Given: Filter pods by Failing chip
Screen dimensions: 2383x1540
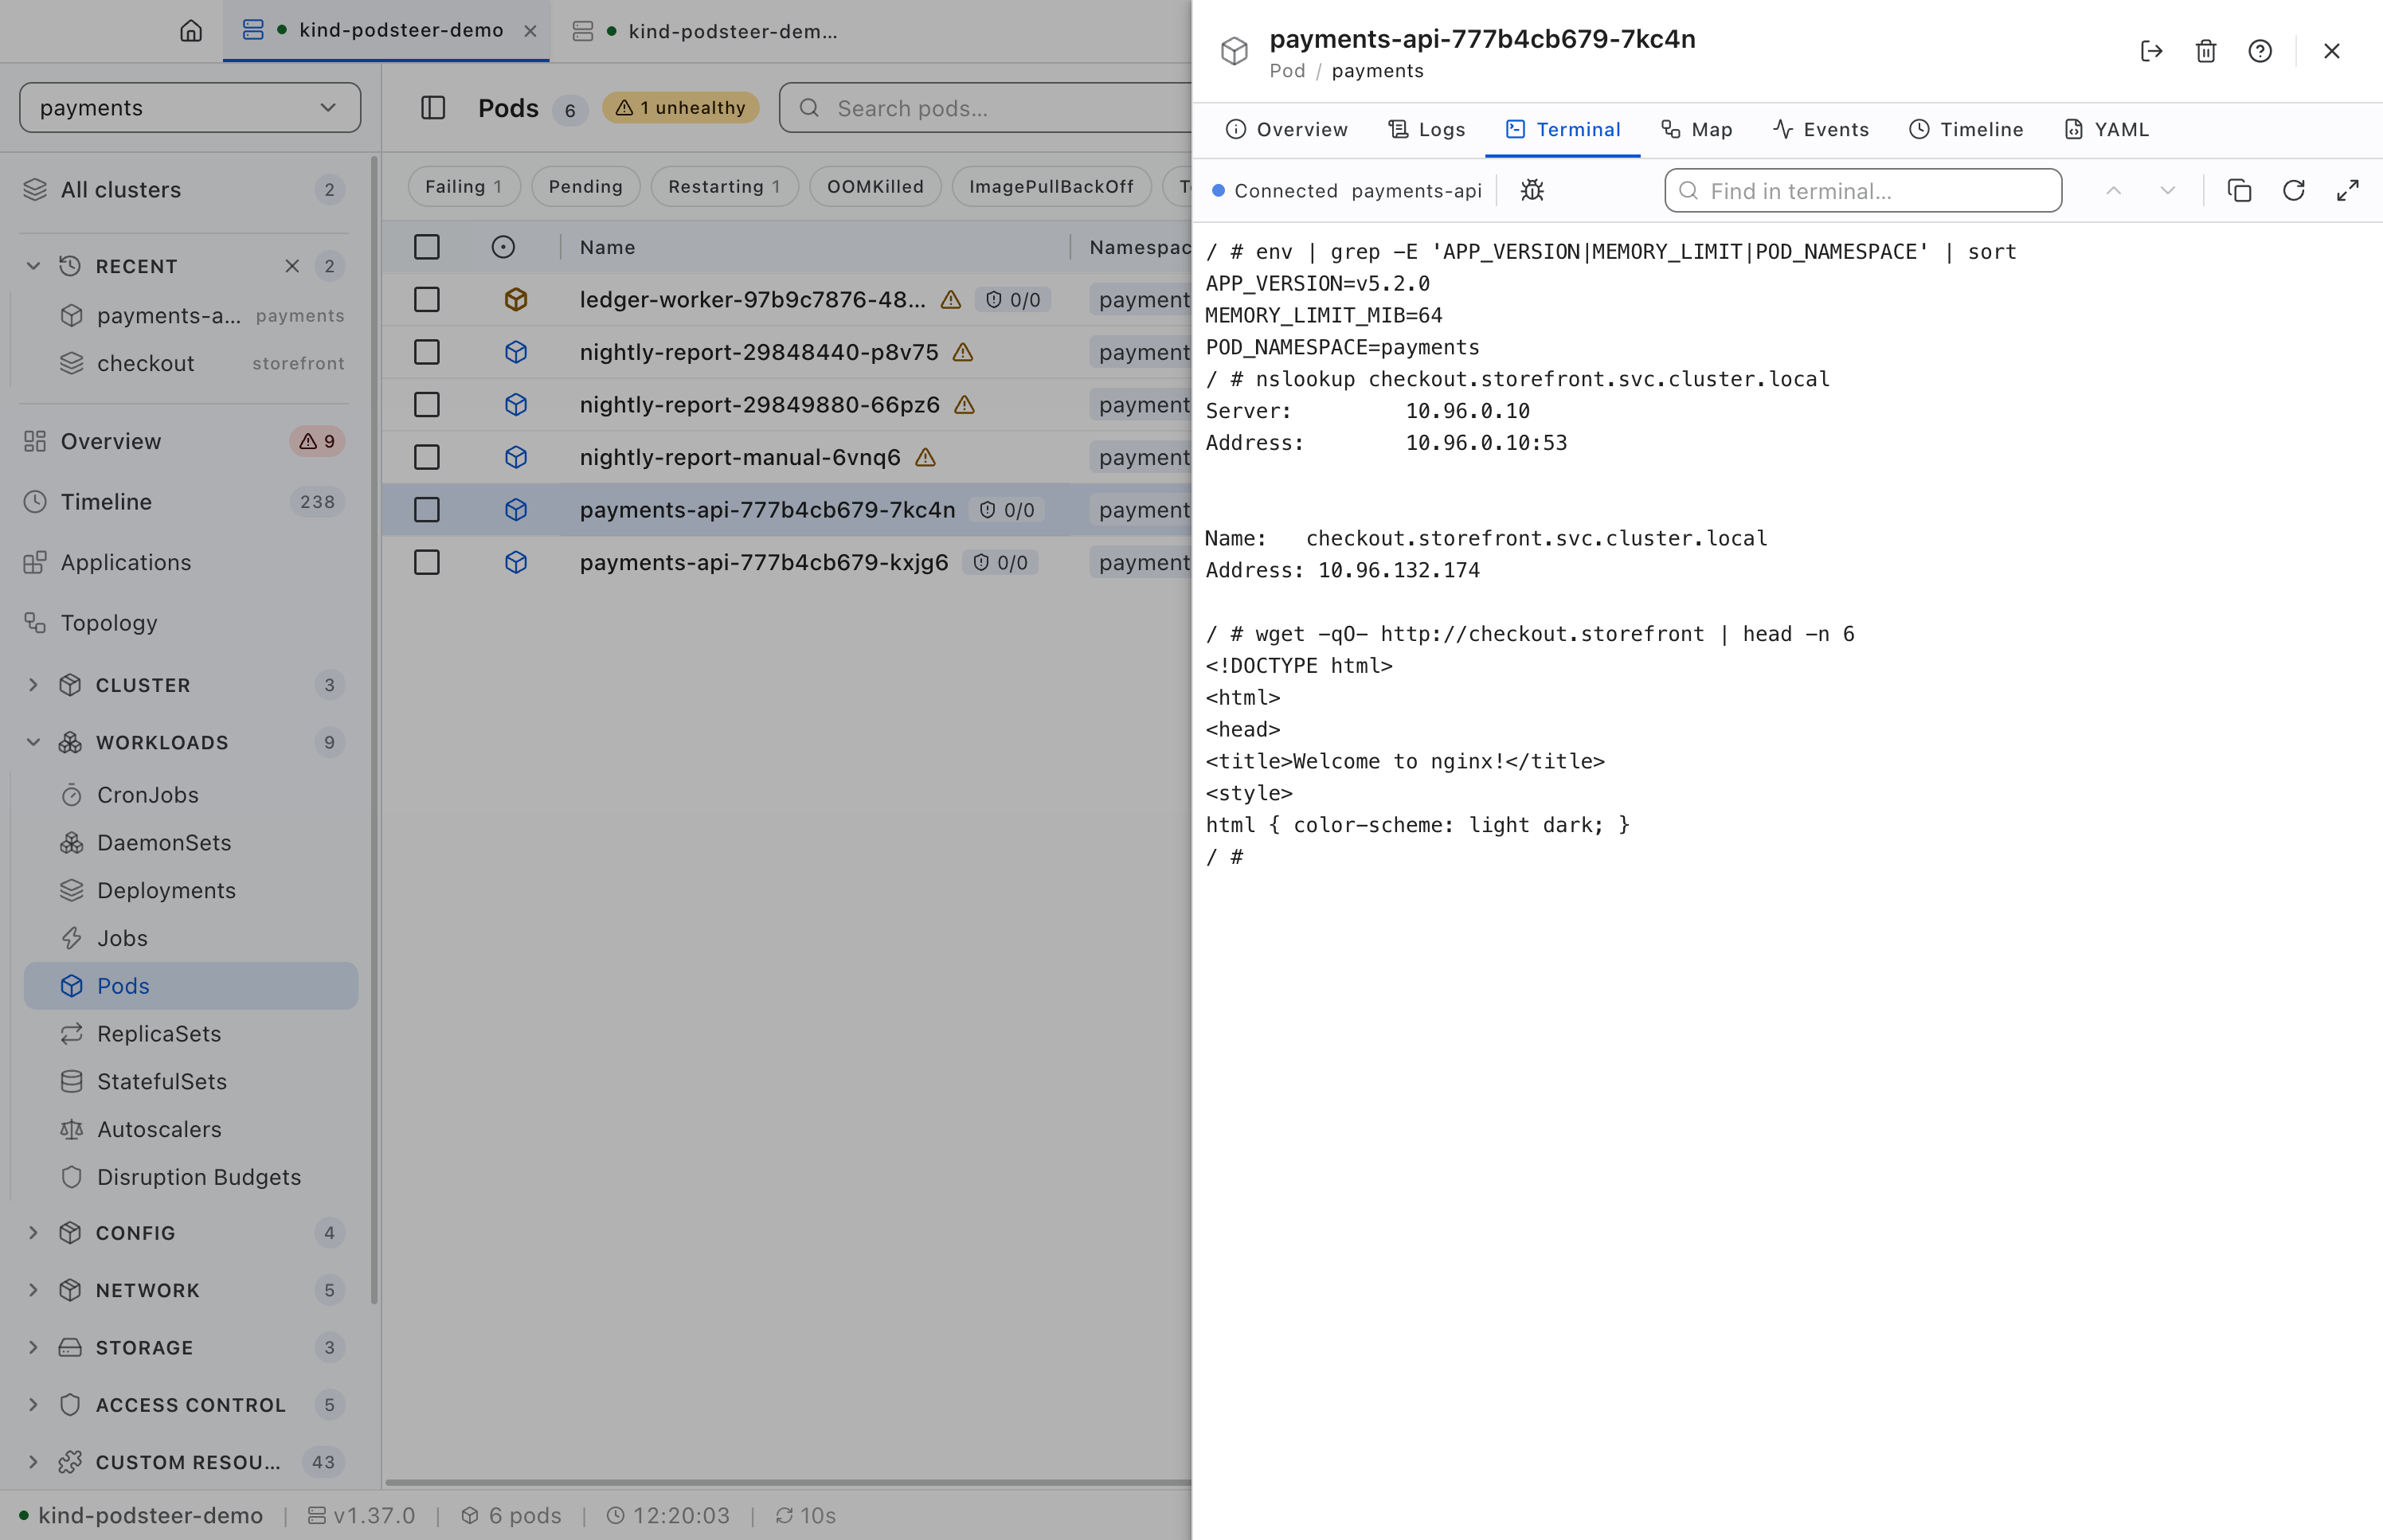Looking at the screenshot, I should pyautogui.click(x=463, y=187).
